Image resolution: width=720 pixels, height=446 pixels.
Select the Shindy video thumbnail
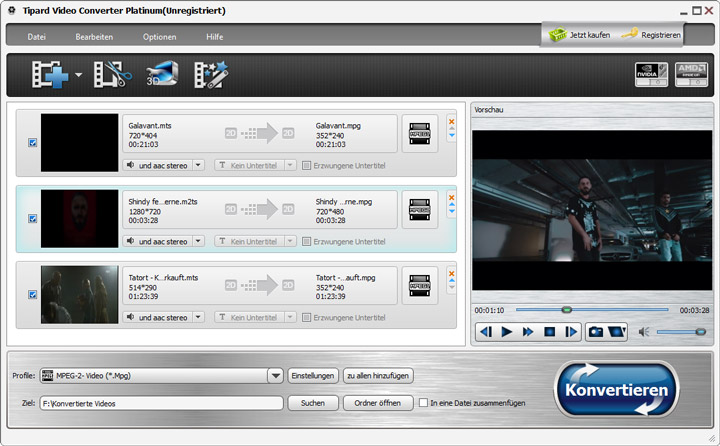pyautogui.click(x=79, y=219)
